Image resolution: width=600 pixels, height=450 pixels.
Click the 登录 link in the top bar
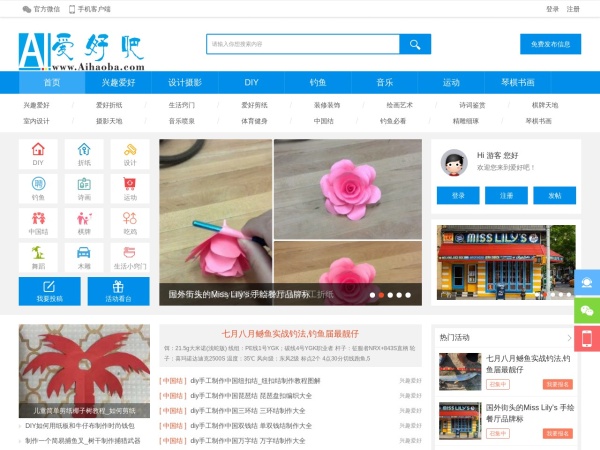point(552,9)
